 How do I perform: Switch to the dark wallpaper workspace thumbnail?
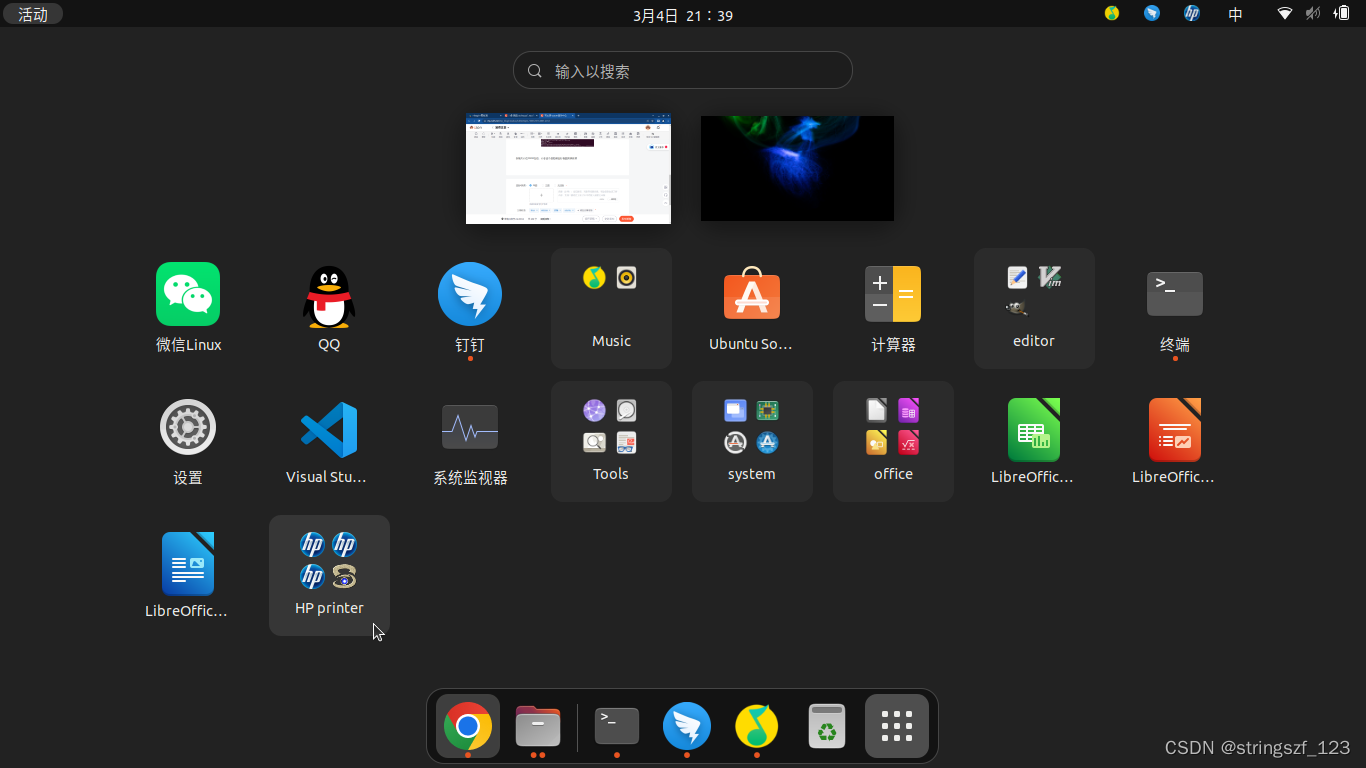[x=798, y=168]
